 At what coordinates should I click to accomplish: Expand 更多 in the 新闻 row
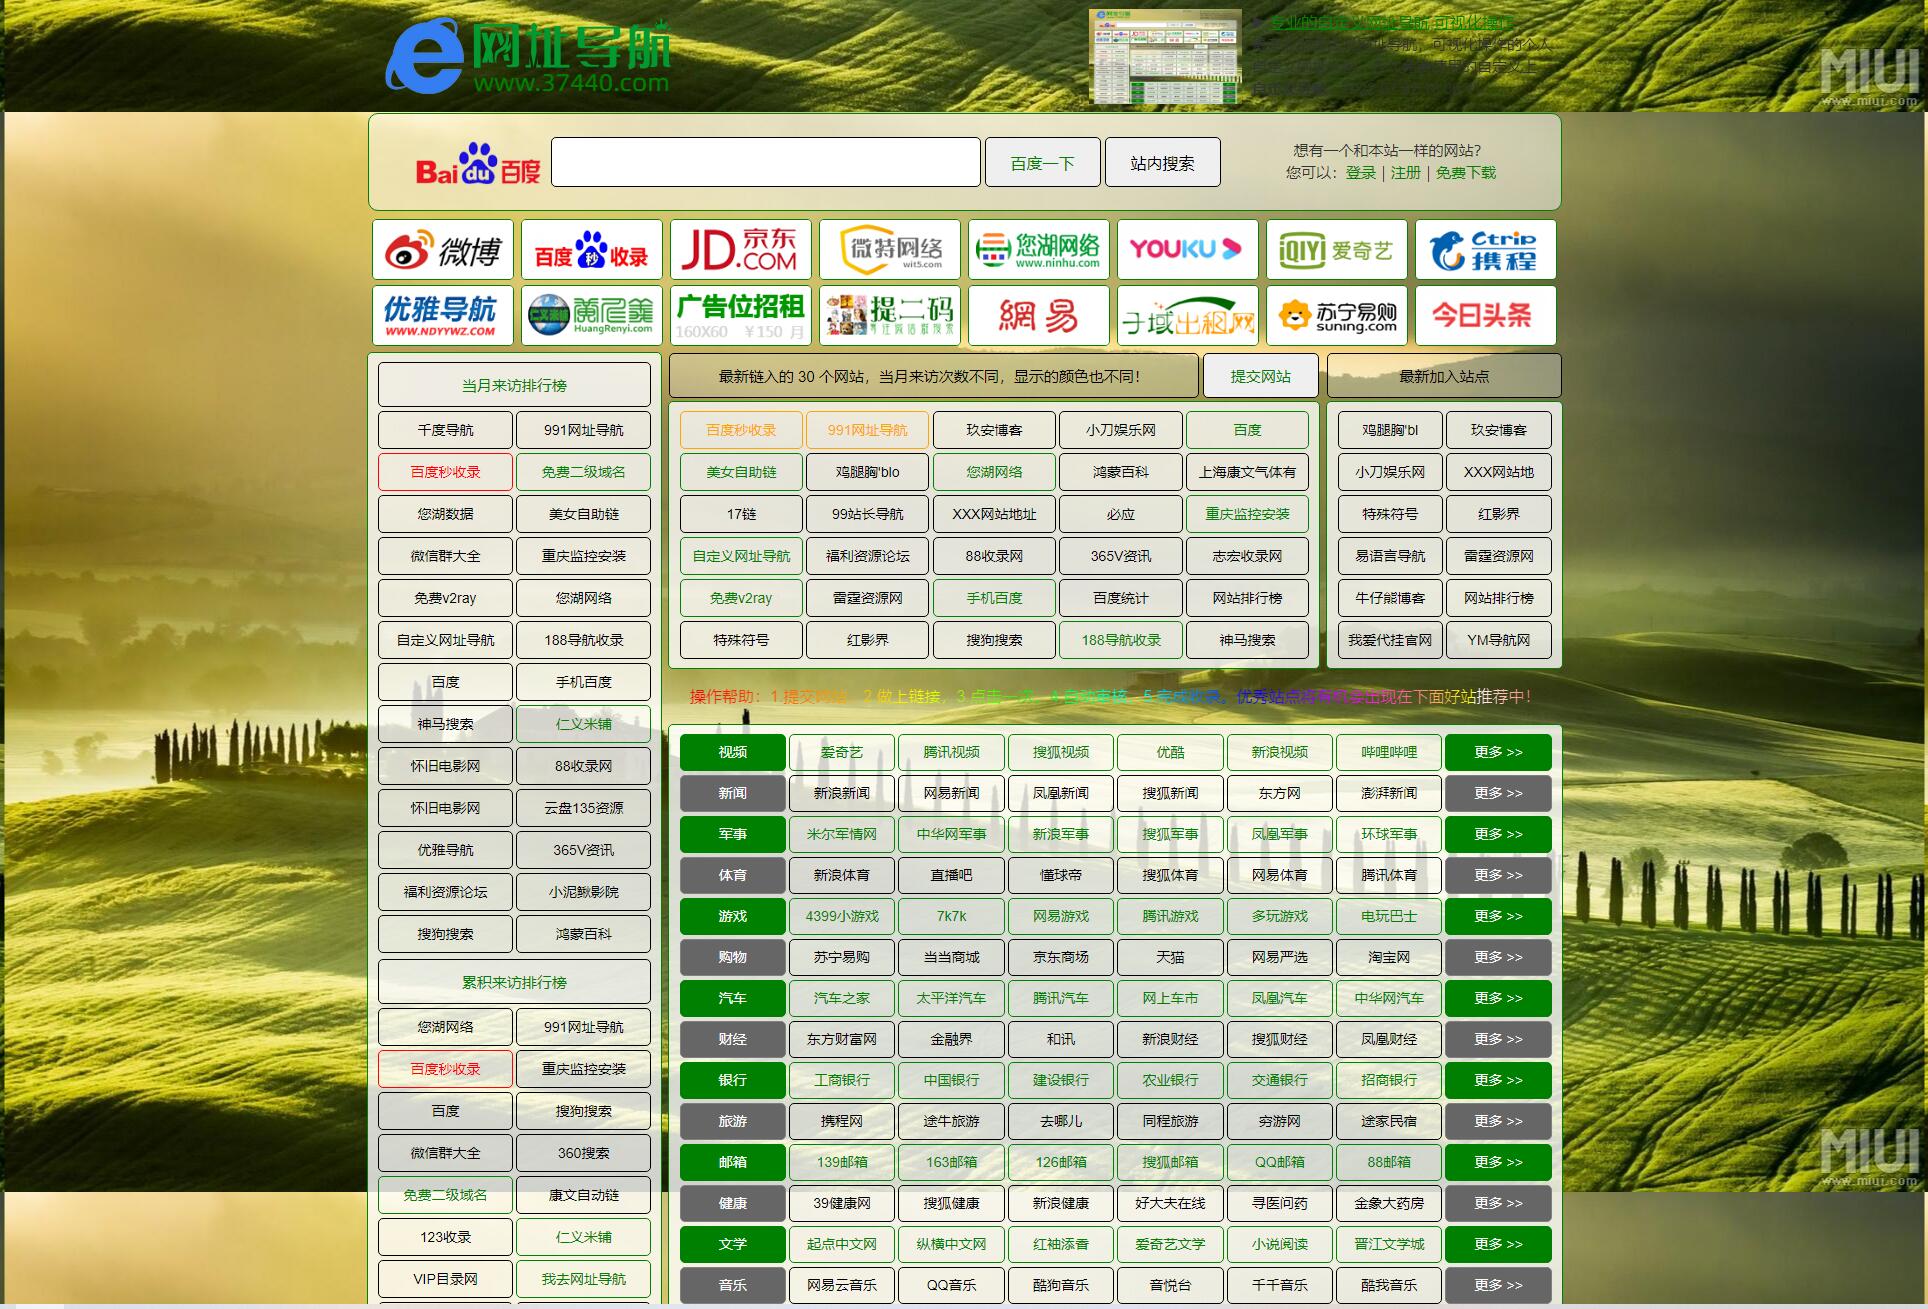(1498, 793)
